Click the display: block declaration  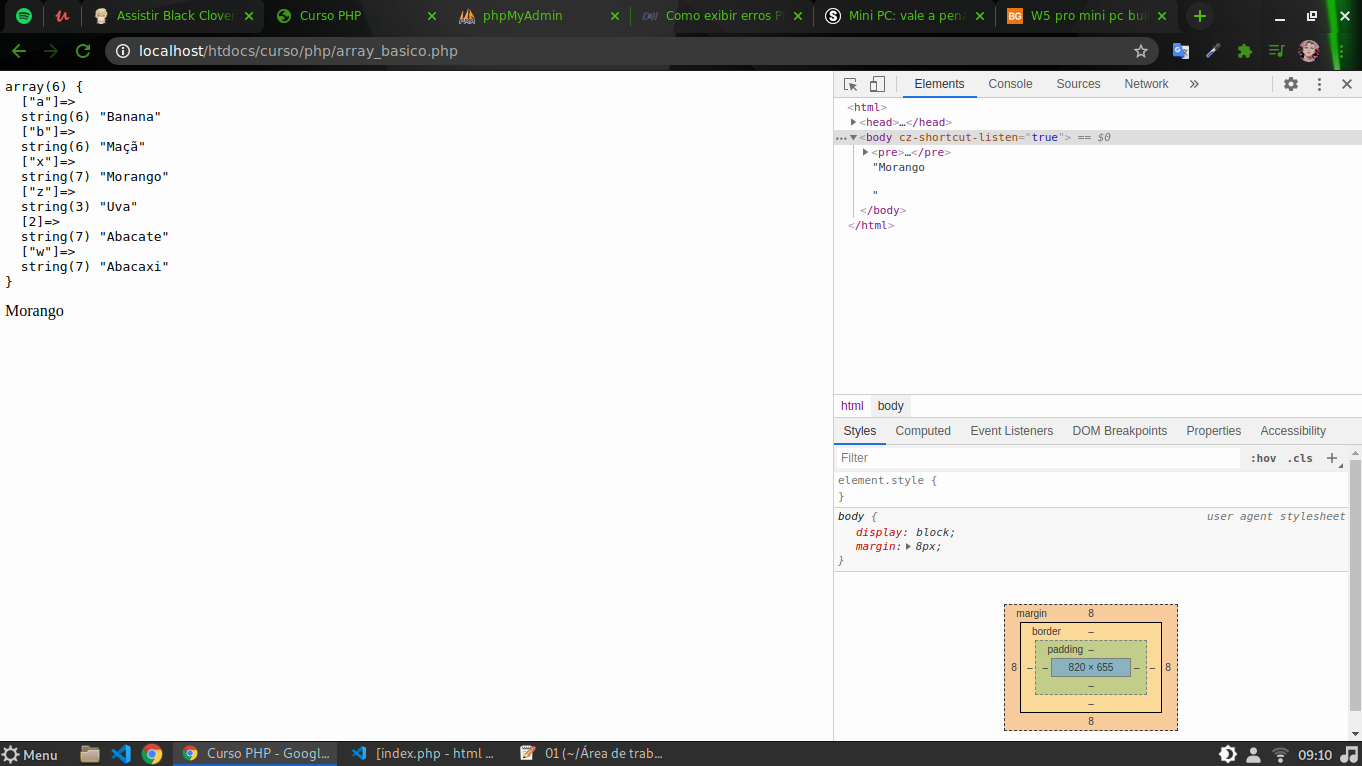(905, 532)
